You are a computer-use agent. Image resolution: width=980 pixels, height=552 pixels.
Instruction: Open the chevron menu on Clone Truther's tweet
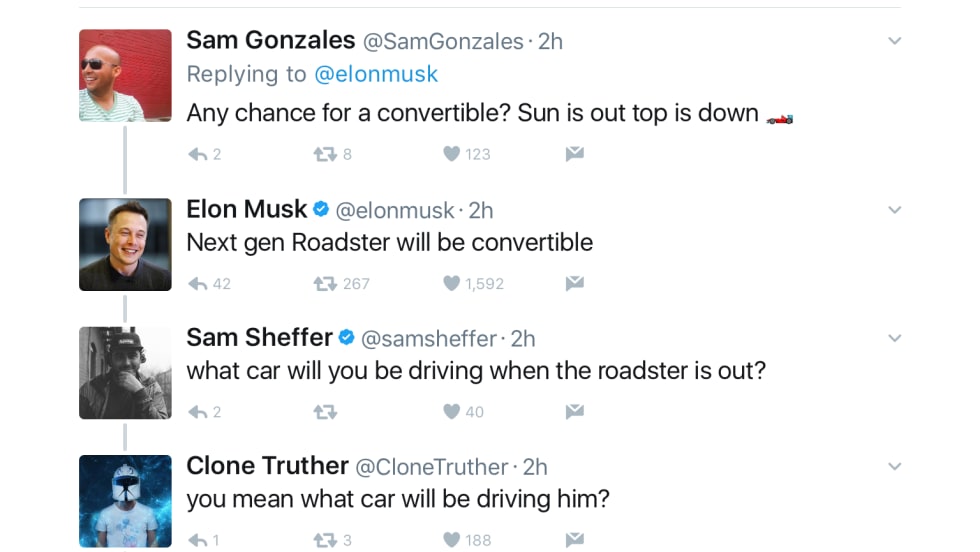coord(895,466)
